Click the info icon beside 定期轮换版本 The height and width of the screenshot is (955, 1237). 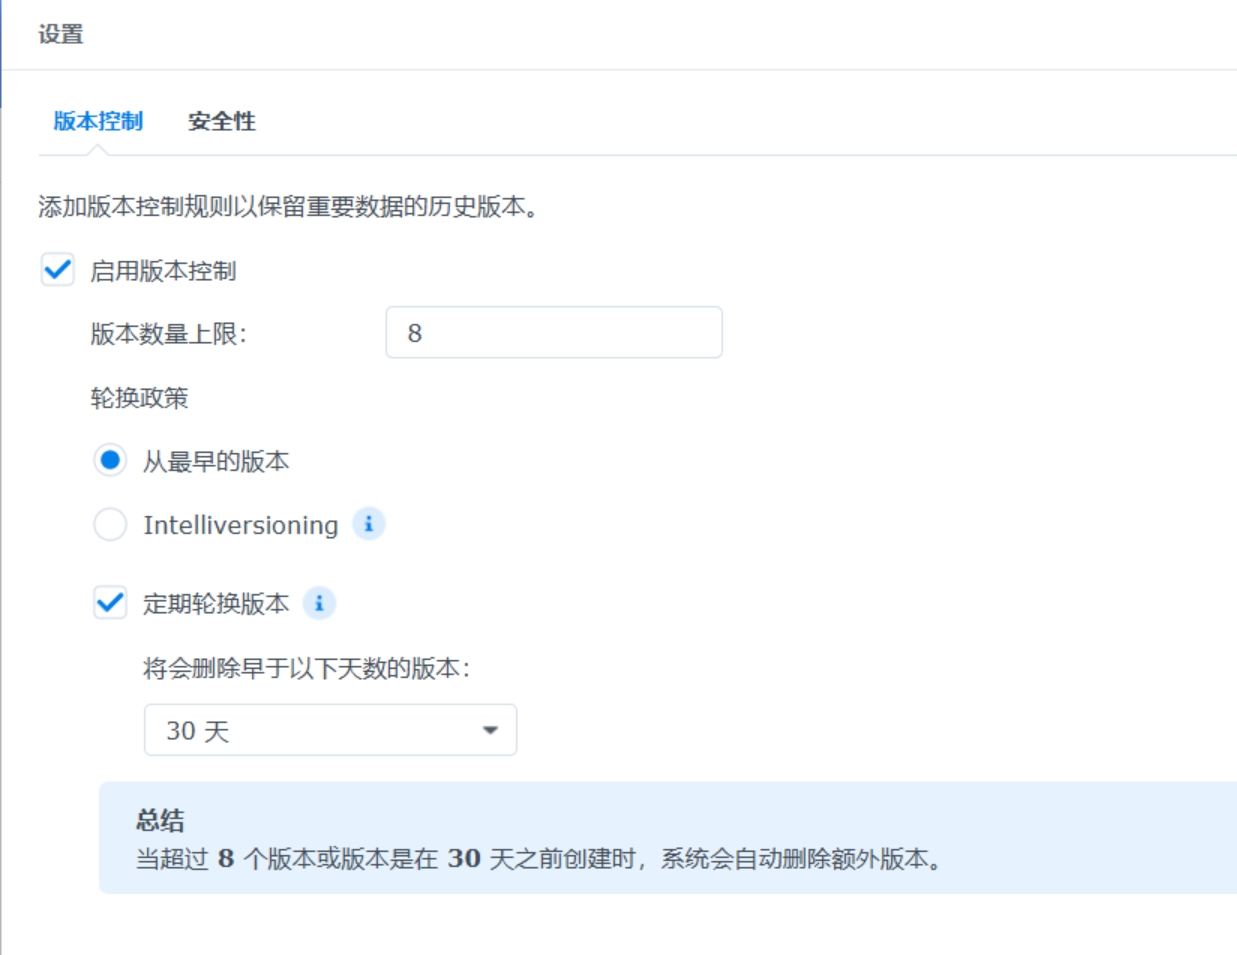tap(319, 603)
